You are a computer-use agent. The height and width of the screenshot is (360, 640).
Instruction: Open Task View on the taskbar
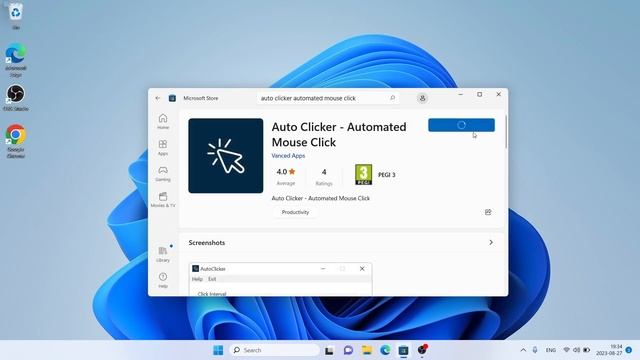point(329,350)
